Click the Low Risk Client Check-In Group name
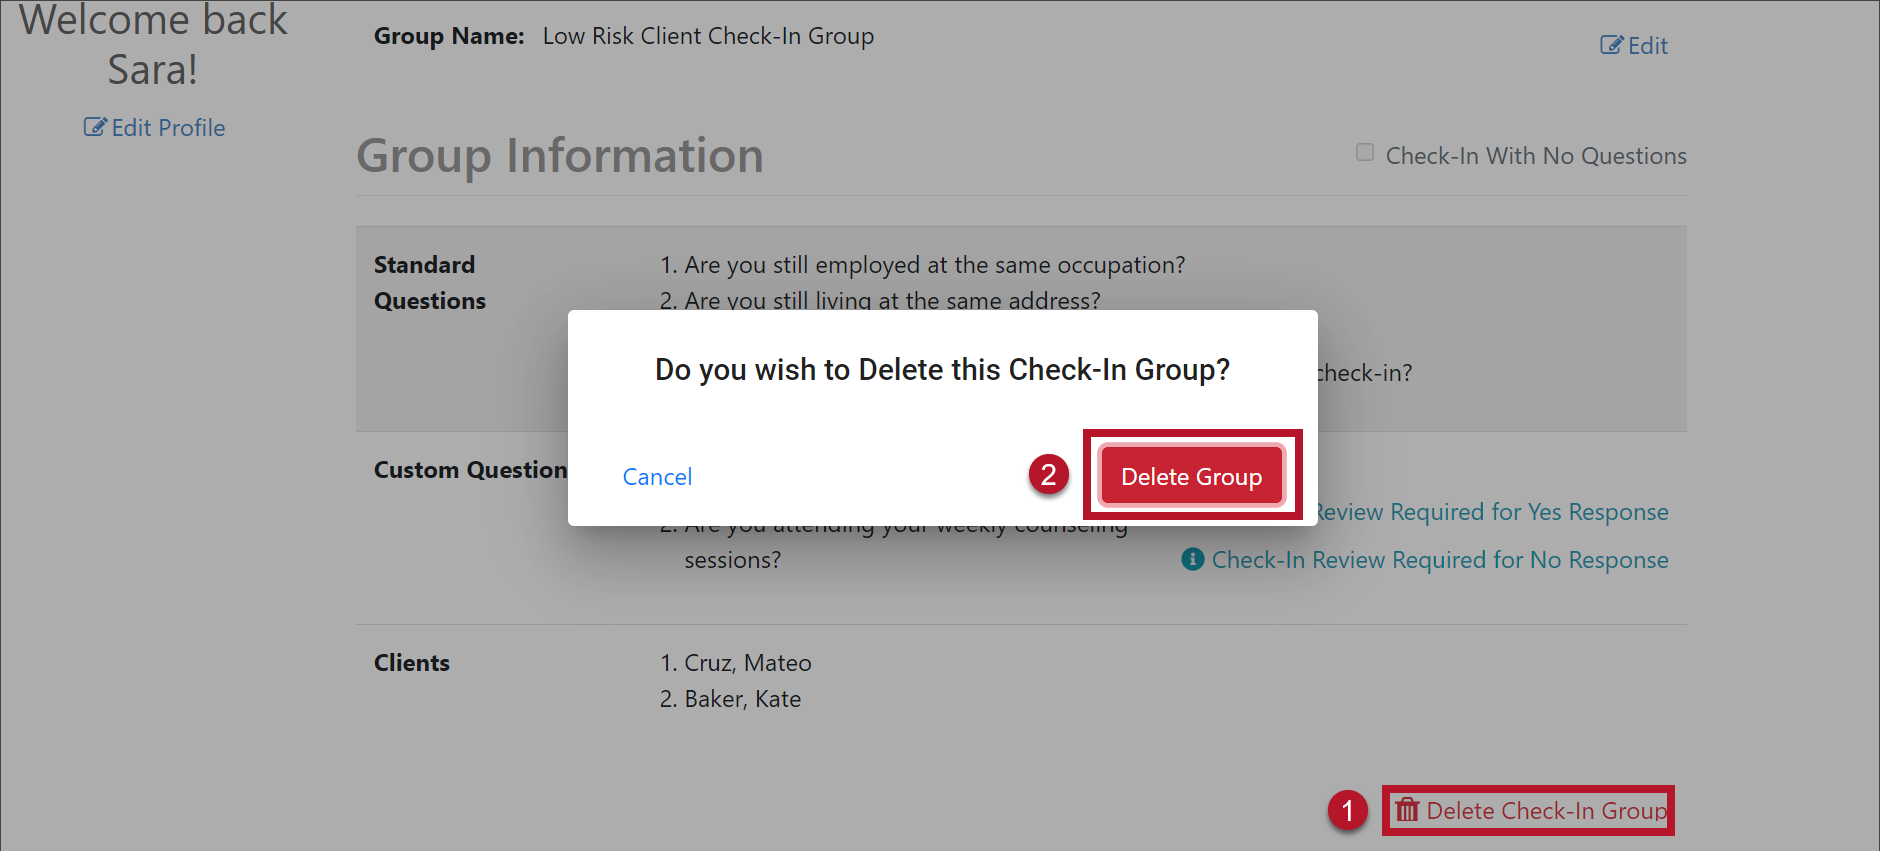Image resolution: width=1880 pixels, height=851 pixels. coord(708,36)
